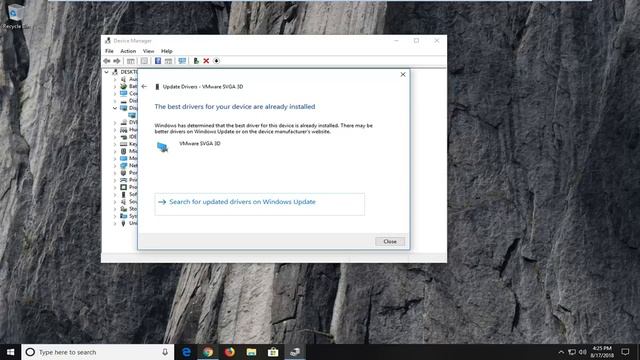
Task: Click the scan for hardware changes monitor icon
Action: click(x=182, y=61)
